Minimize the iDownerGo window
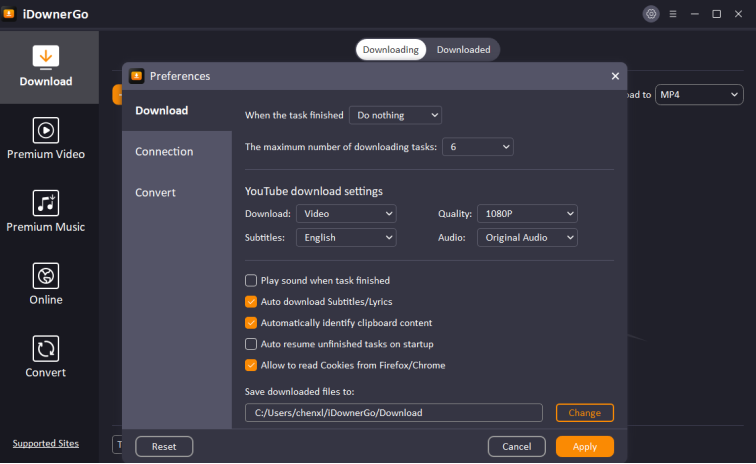 click(695, 14)
